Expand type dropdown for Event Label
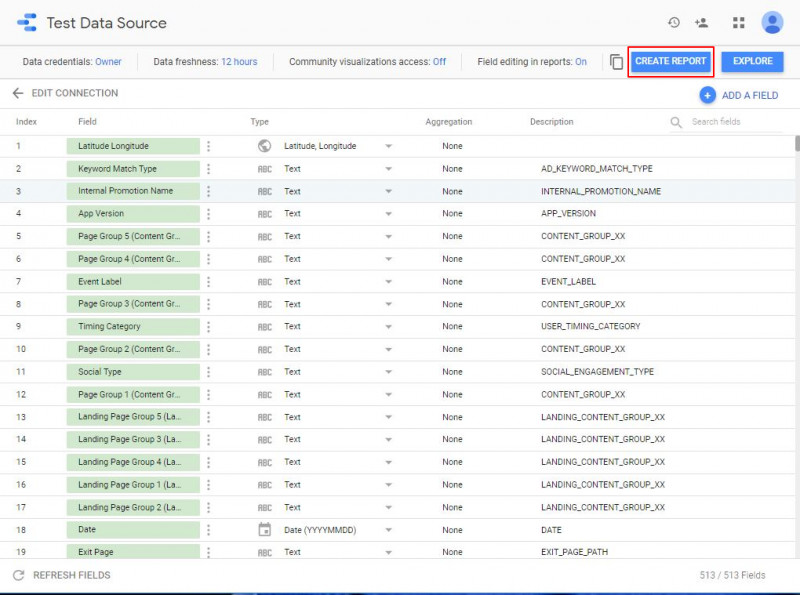This screenshot has width=800, height=595. point(388,282)
